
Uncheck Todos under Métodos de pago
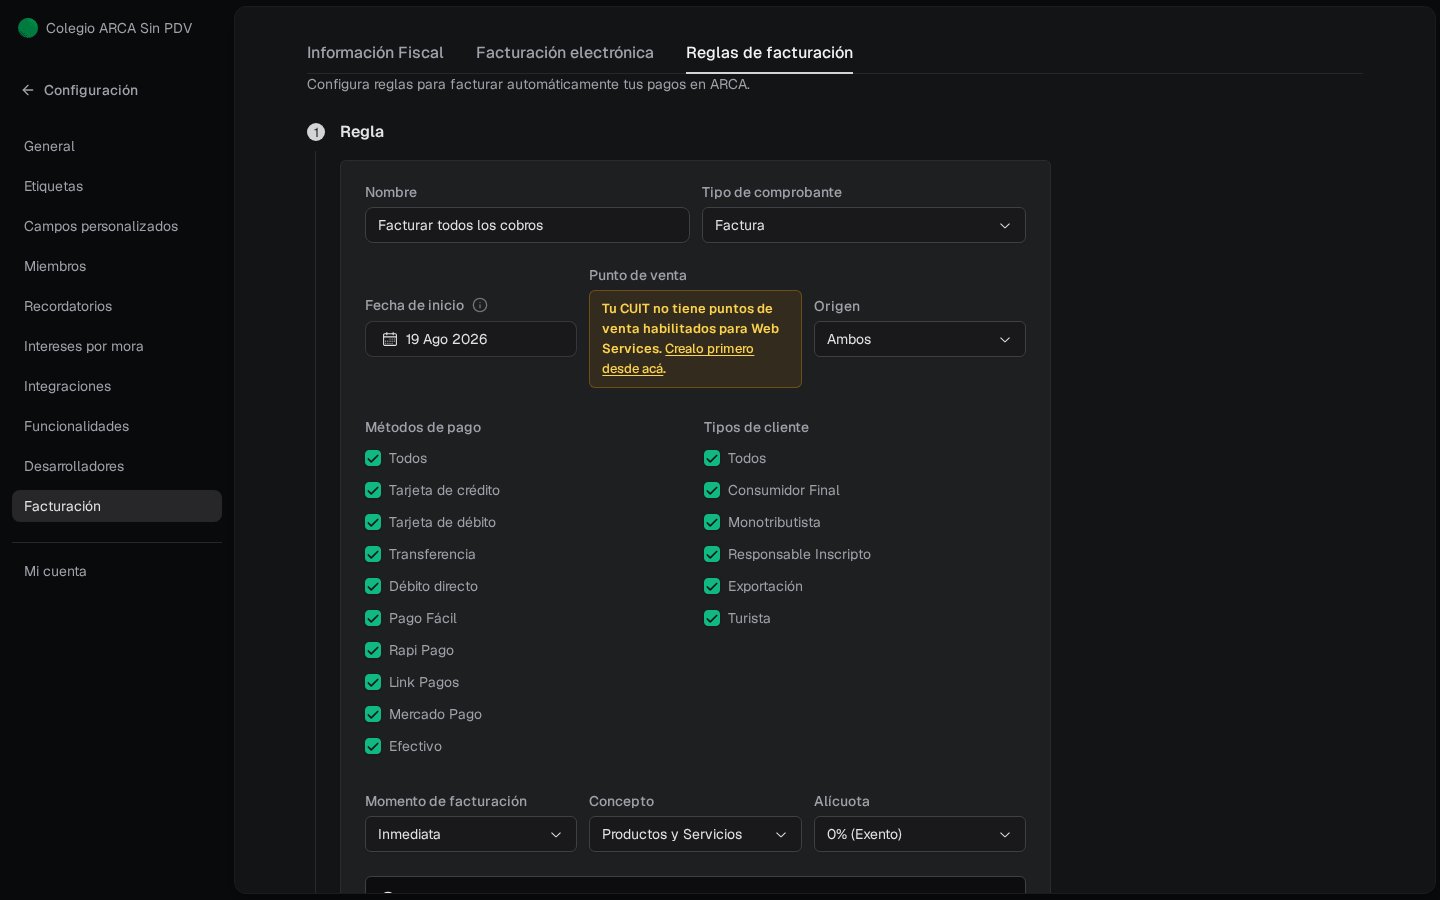point(373,458)
